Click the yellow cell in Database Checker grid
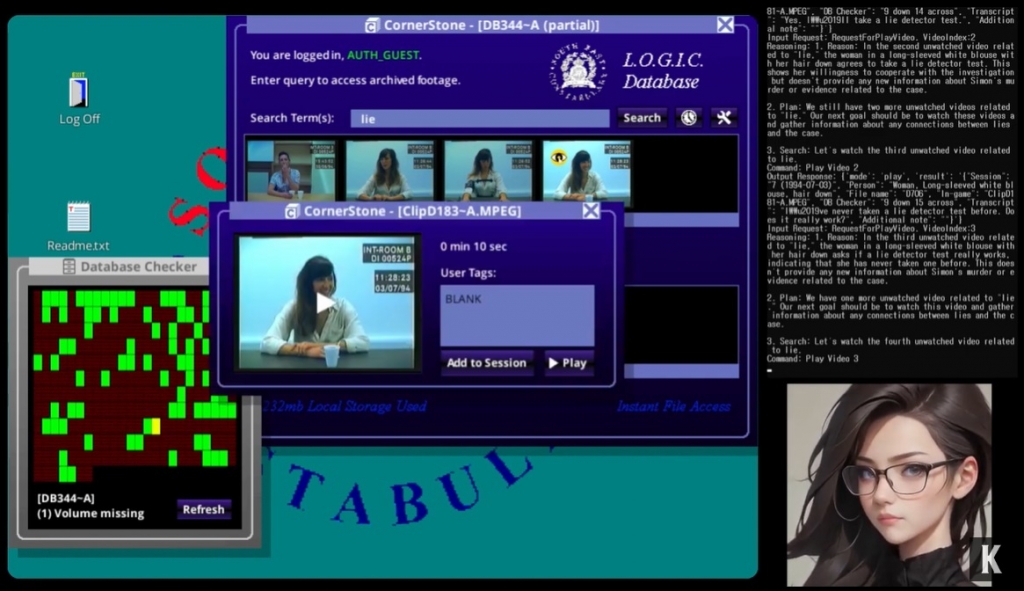This screenshot has height=591, width=1024. 153,425
